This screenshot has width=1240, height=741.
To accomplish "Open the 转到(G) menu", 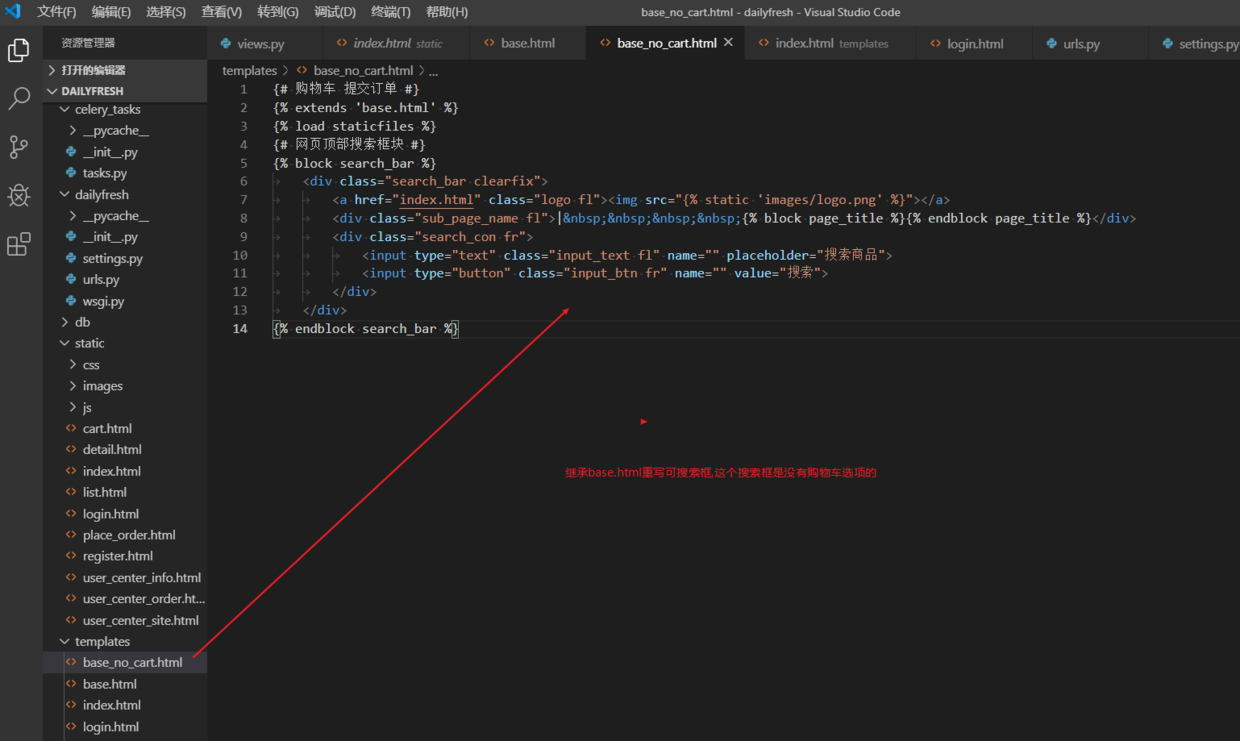I will click(x=278, y=12).
